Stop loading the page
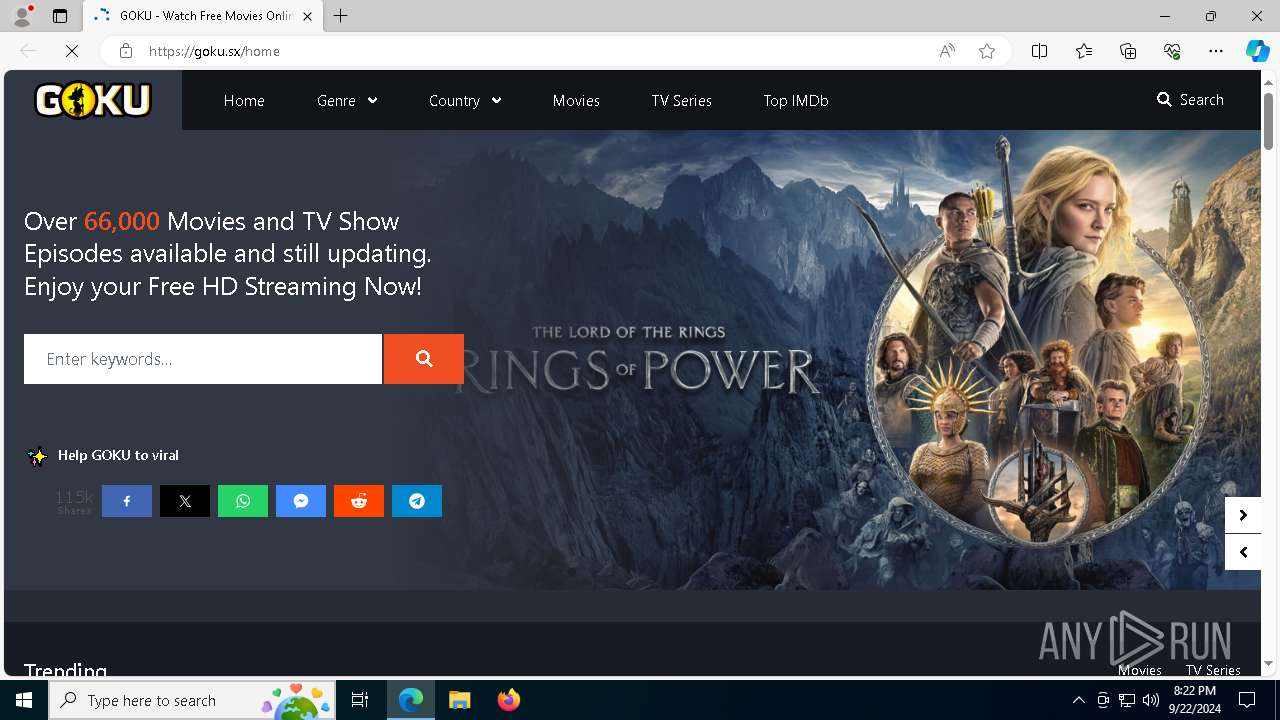The image size is (1280, 720). coord(72,51)
